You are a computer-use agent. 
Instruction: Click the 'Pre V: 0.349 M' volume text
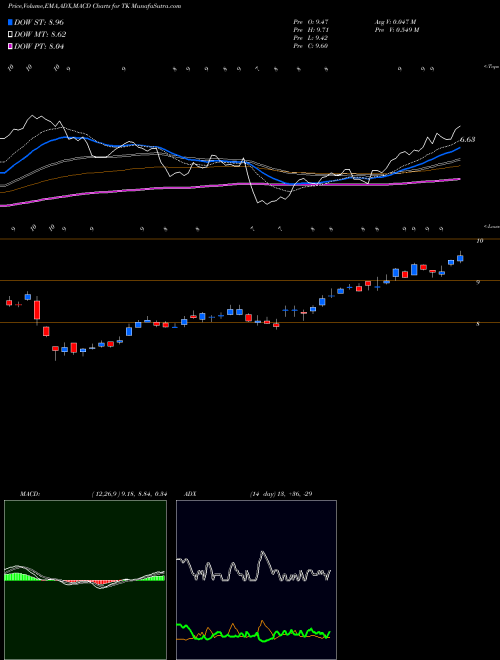(x=396, y=30)
